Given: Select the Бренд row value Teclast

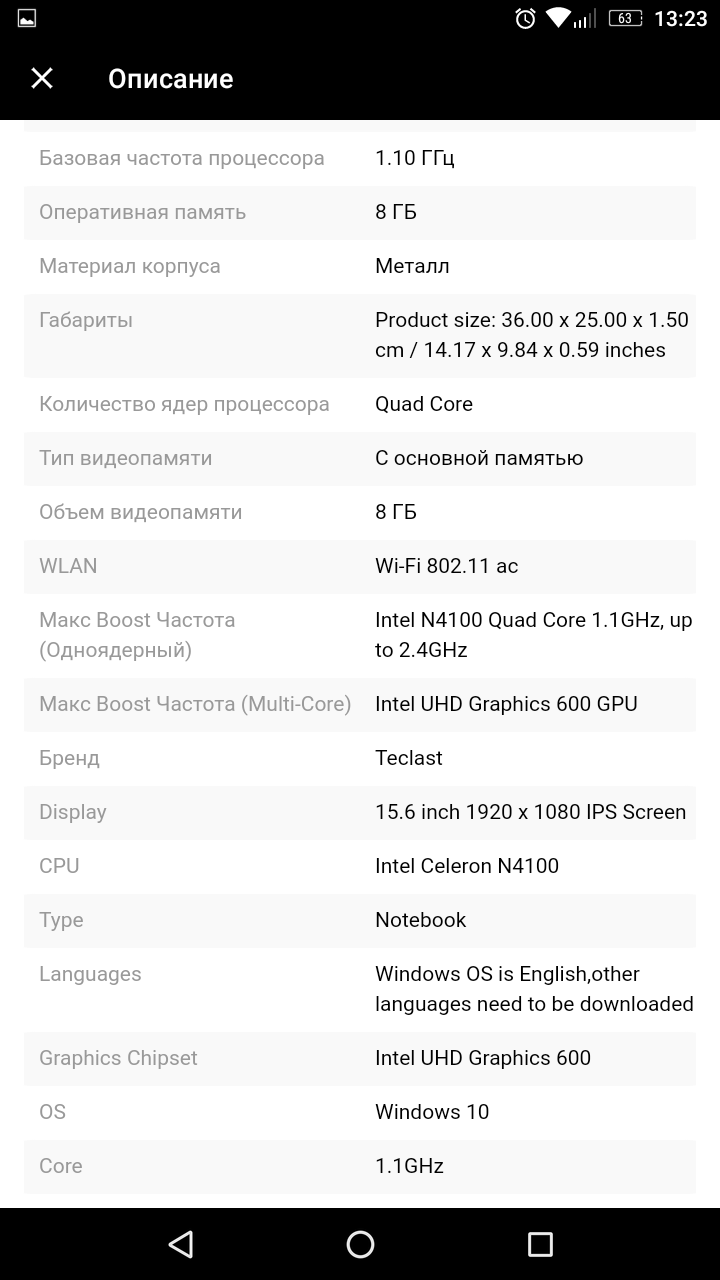Looking at the screenshot, I should 409,758.
